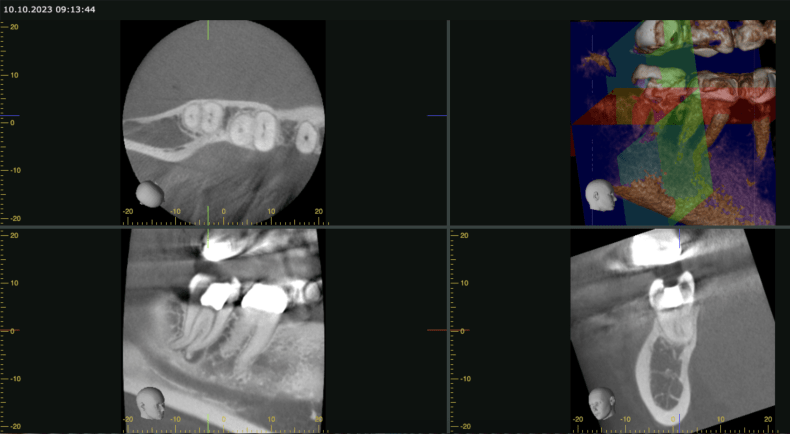Select green slice marker atop sagittal view
This screenshot has width=790, height=434.
tap(208, 238)
